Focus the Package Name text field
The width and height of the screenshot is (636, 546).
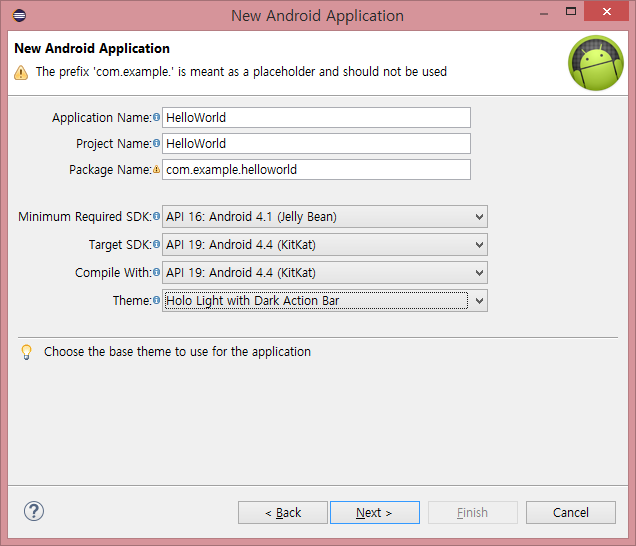point(316,170)
